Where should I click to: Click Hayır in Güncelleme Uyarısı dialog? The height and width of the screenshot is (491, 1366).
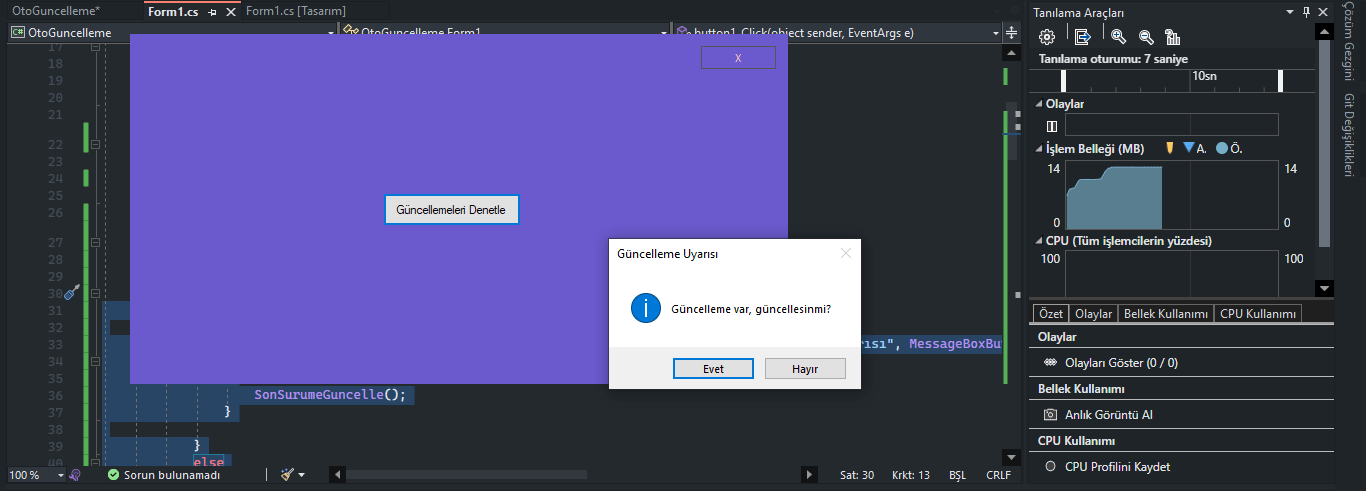[805, 369]
